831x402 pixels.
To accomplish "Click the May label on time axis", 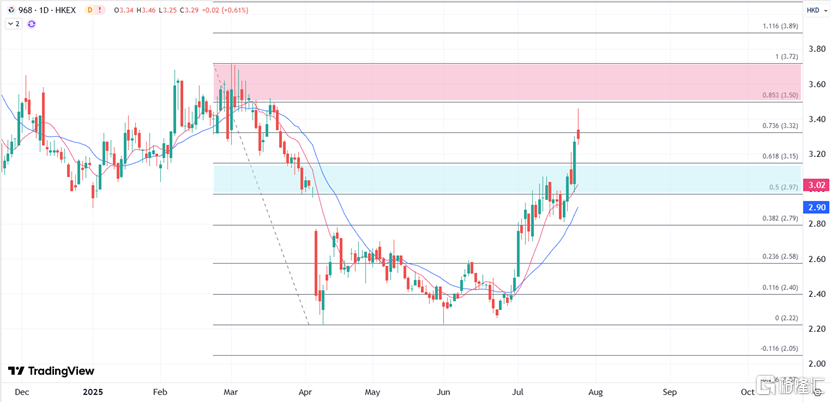I will (x=373, y=392).
